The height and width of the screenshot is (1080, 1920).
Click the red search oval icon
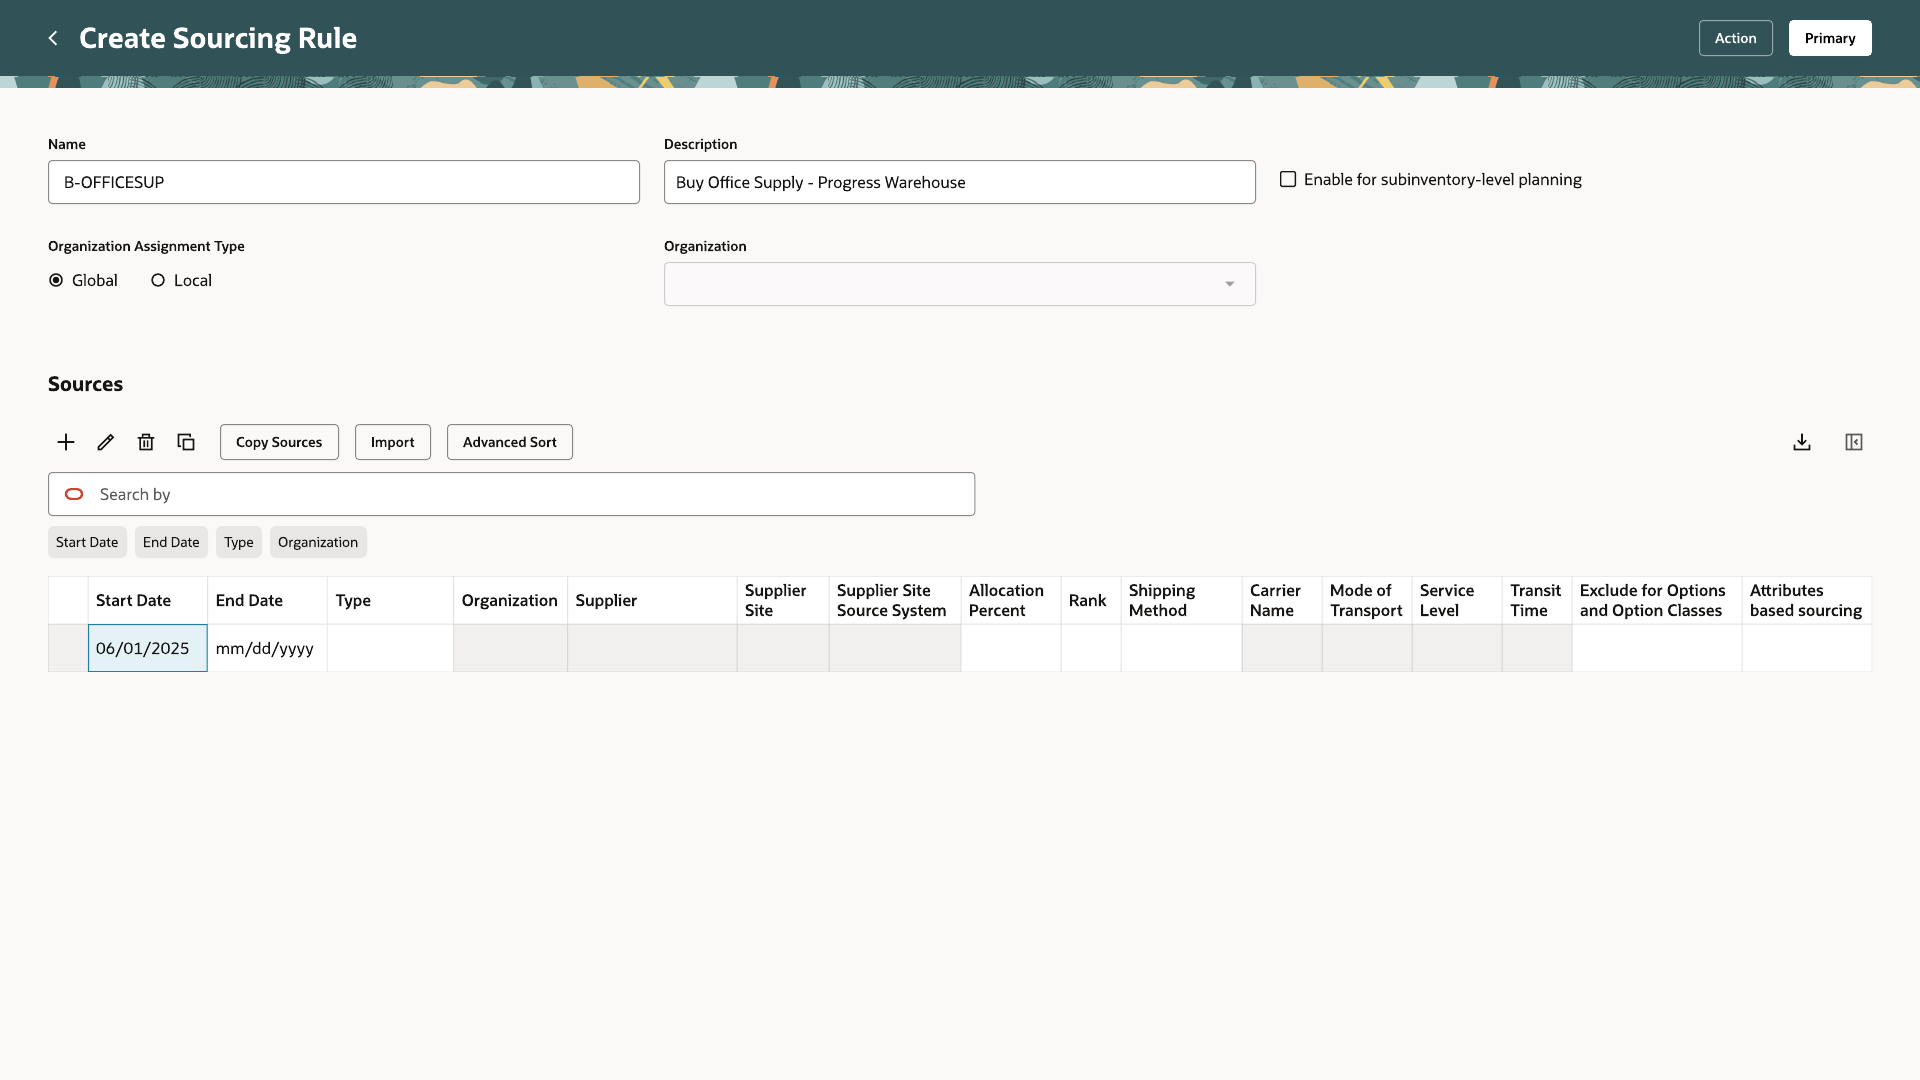tap(74, 494)
